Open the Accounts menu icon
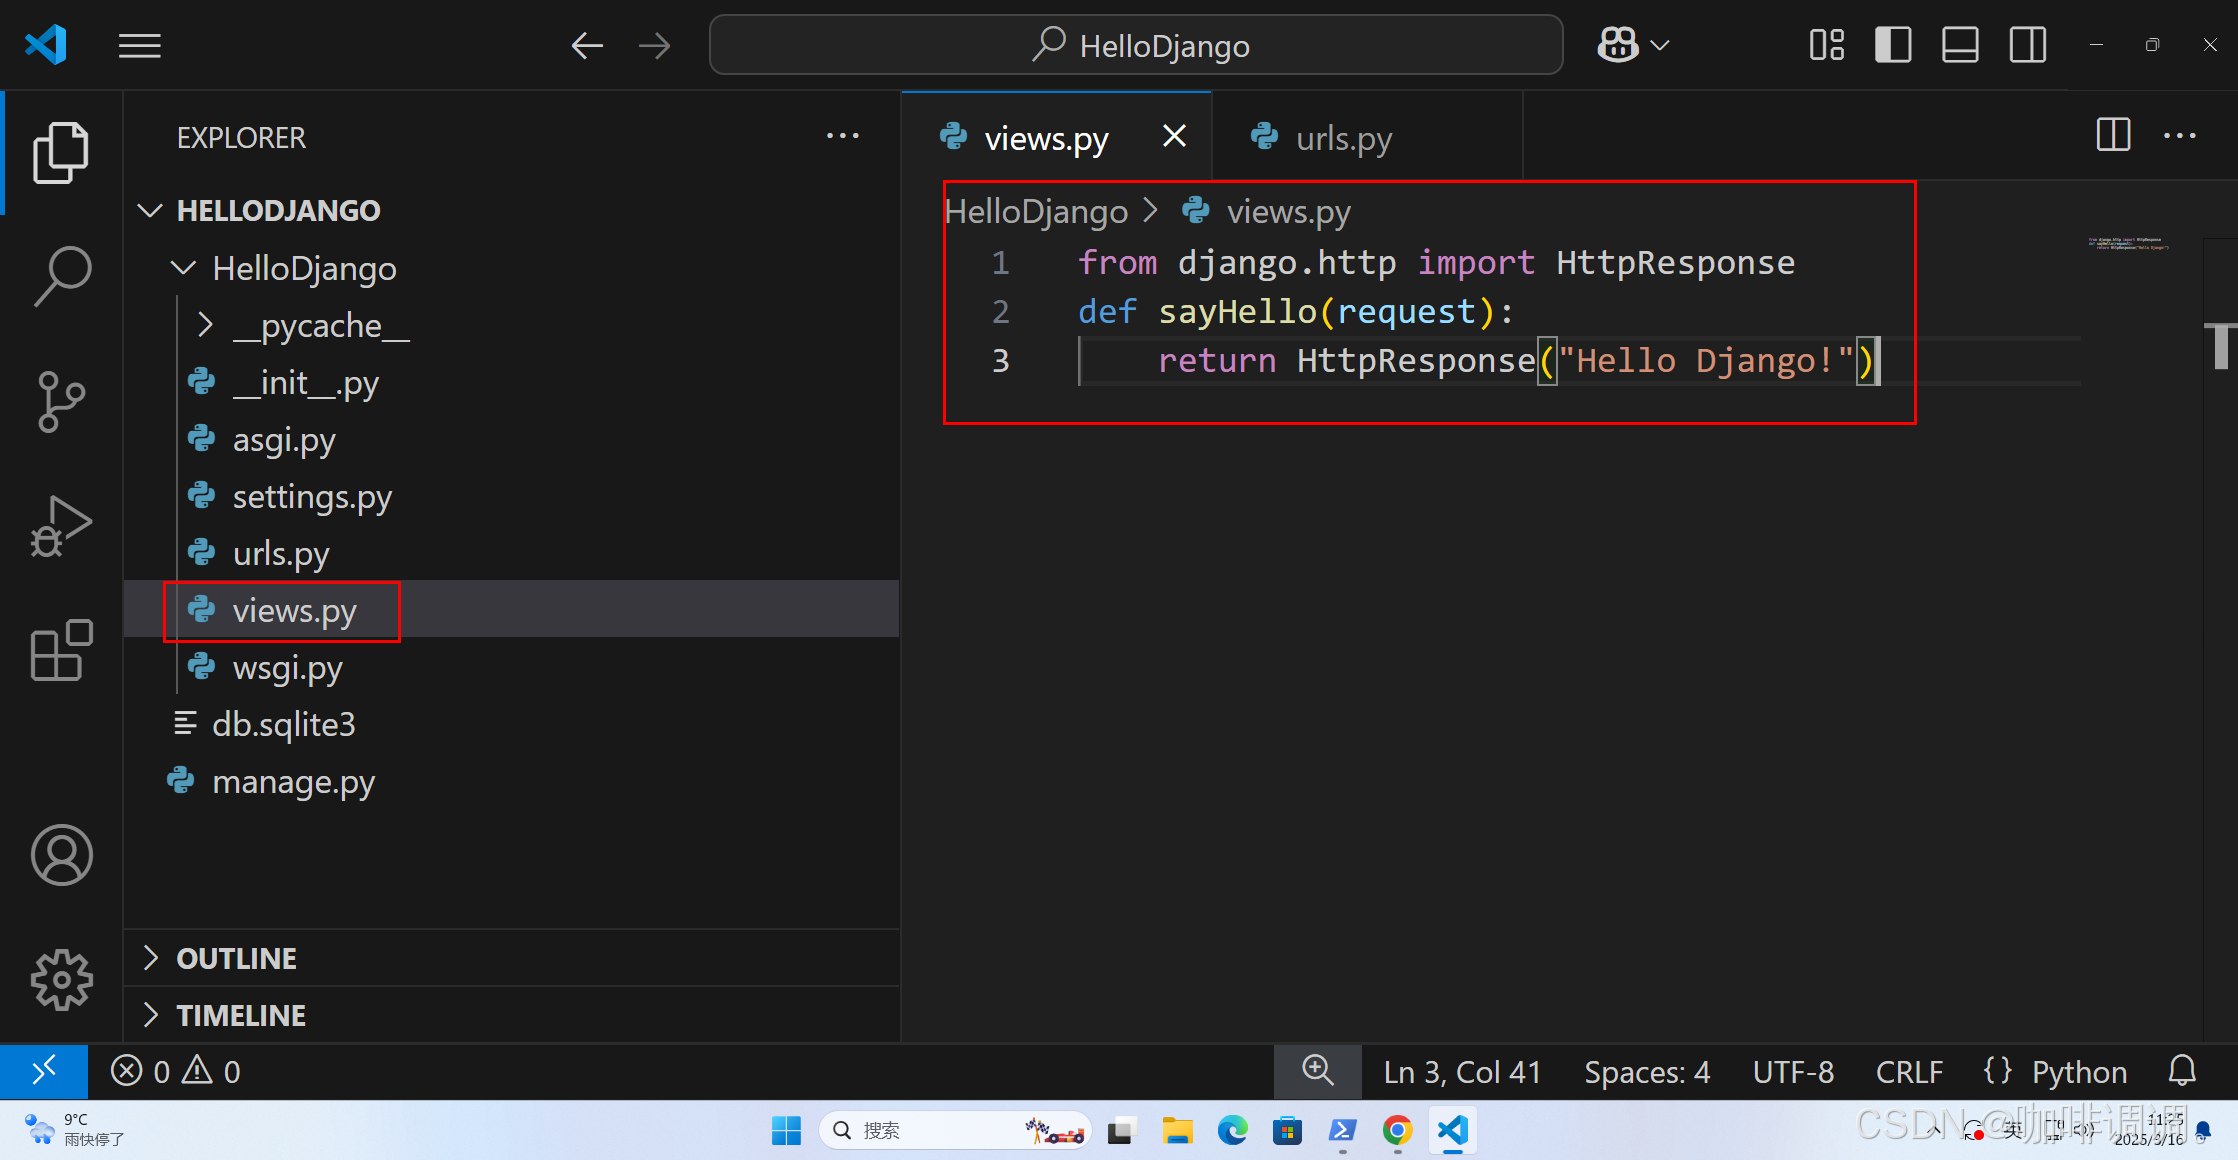Screen dimensions: 2238x1160 point(61,855)
